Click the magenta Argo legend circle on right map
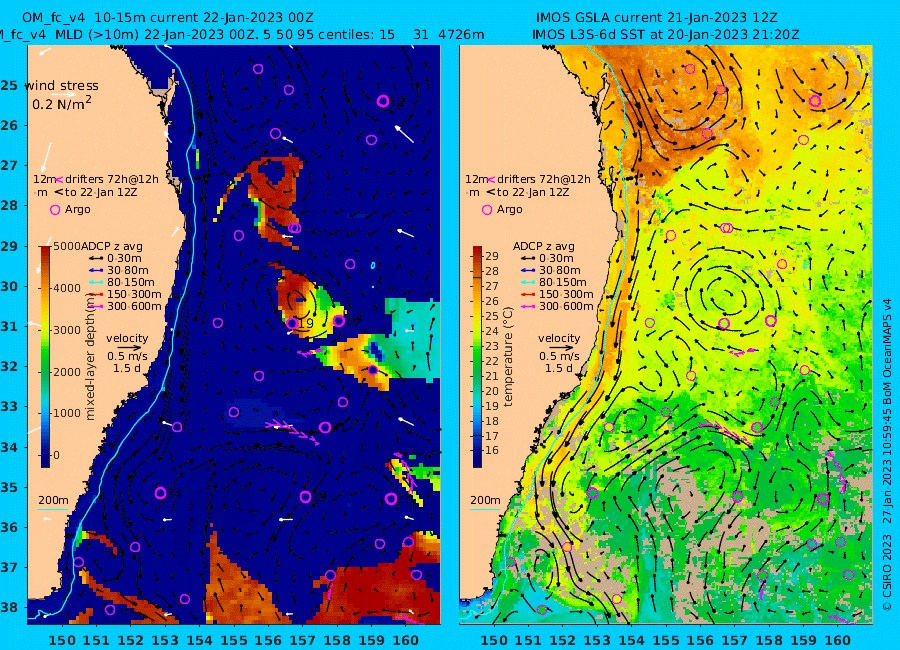 point(487,210)
